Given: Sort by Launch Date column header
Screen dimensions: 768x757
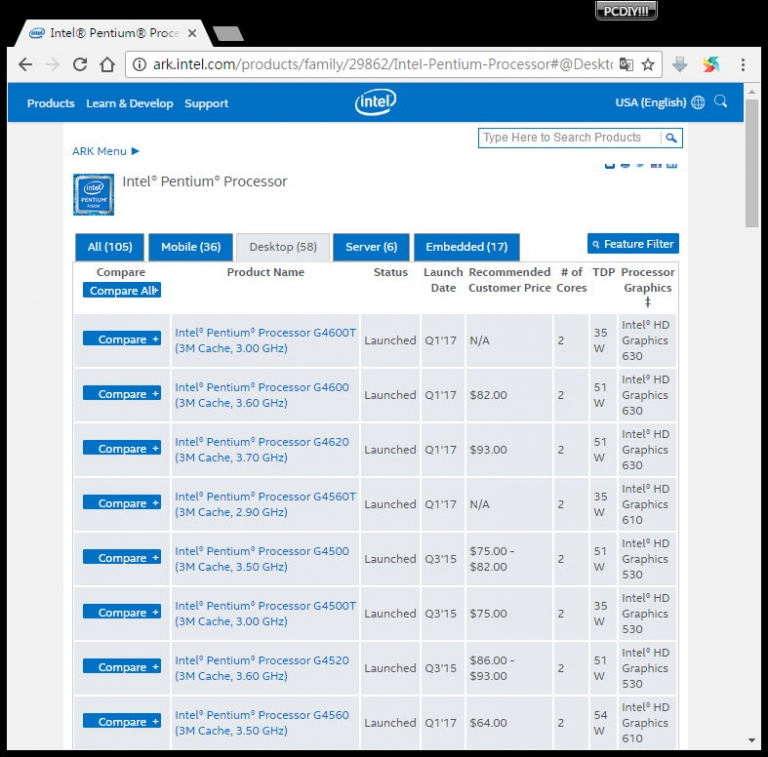Looking at the screenshot, I should [x=443, y=280].
